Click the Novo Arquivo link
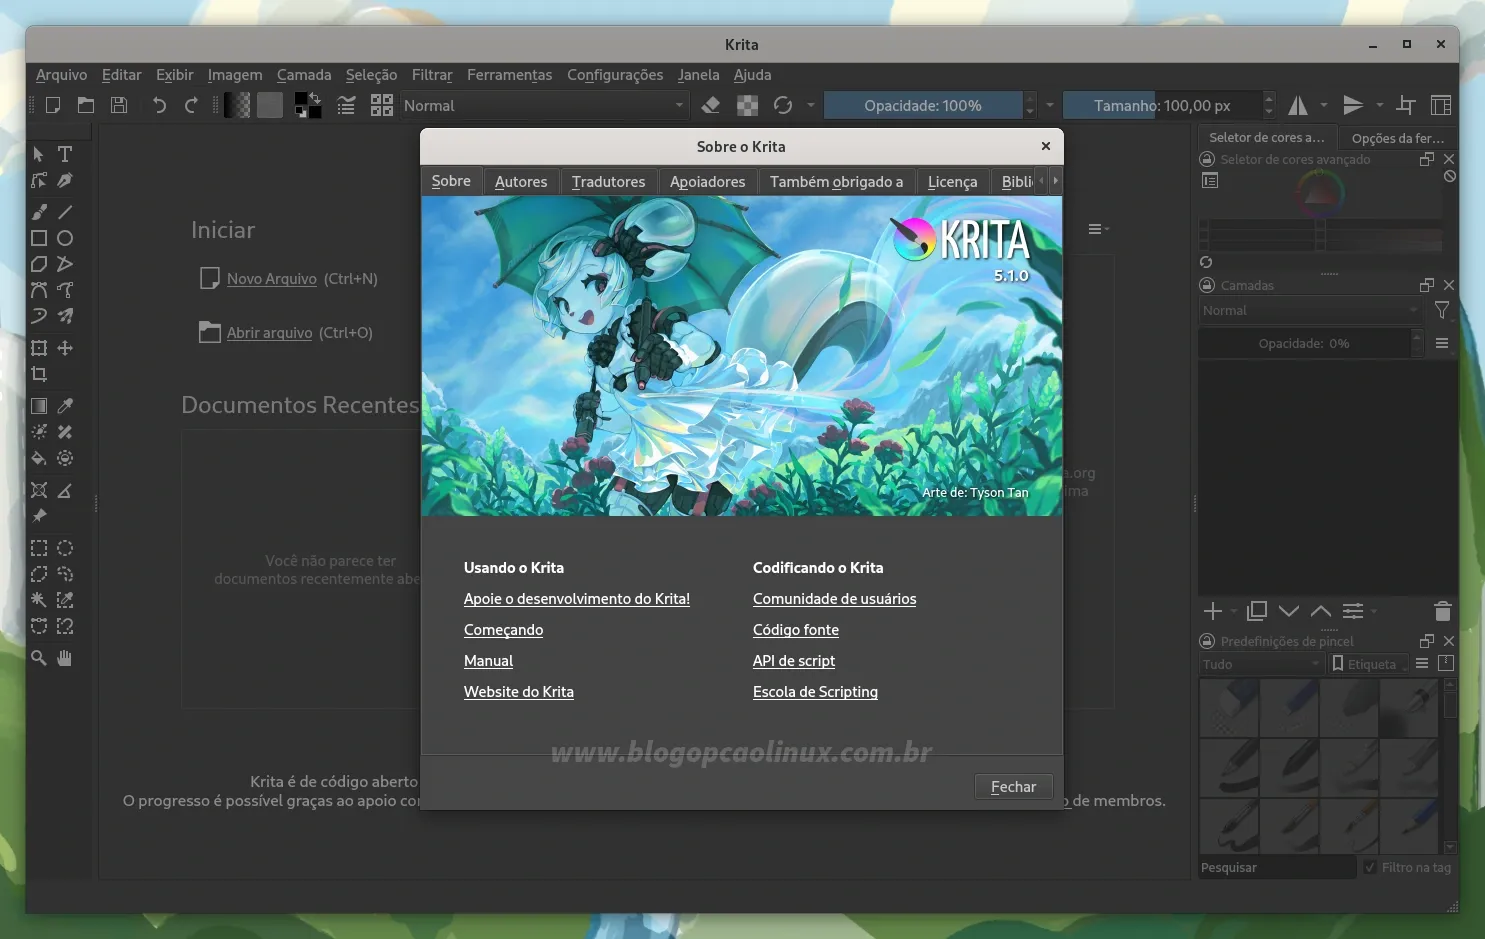Image resolution: width=1485 pixels, height=939 pixels. tap(272, 279)
